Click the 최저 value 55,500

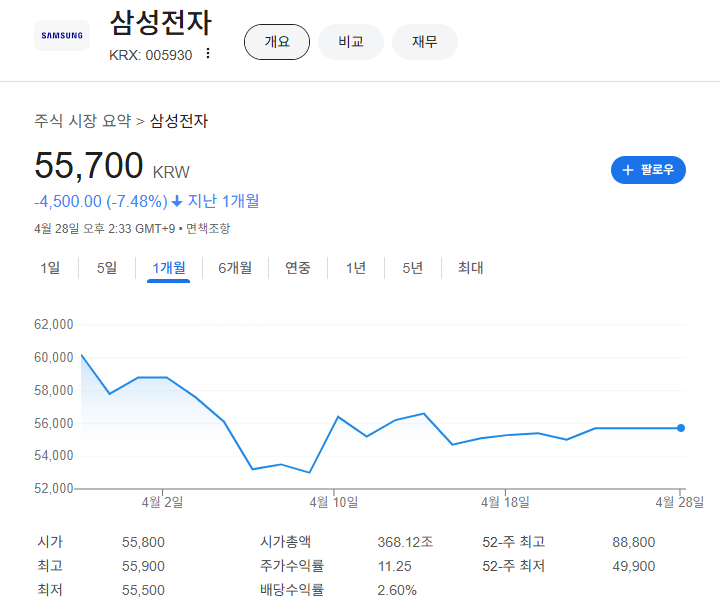pyautogui.click(x=143, y=590)
